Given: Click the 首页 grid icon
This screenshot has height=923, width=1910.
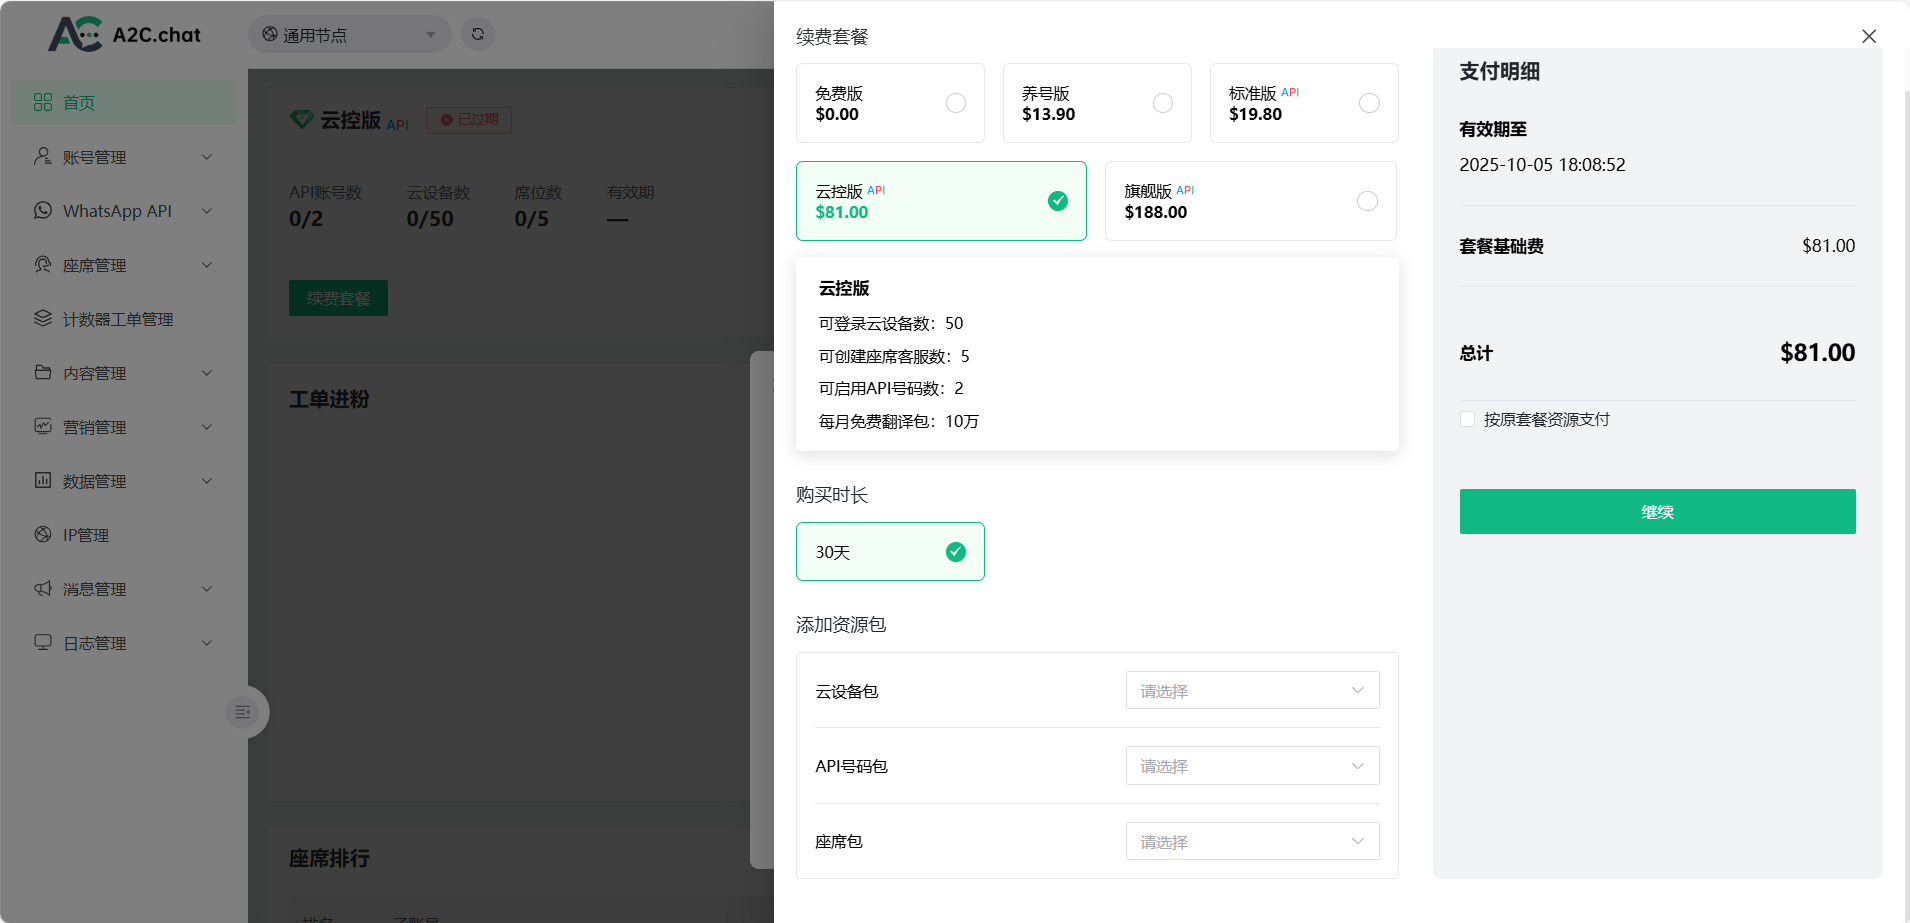Looking at the screenshot, I should pyautogui.click(x=43, y=102).
